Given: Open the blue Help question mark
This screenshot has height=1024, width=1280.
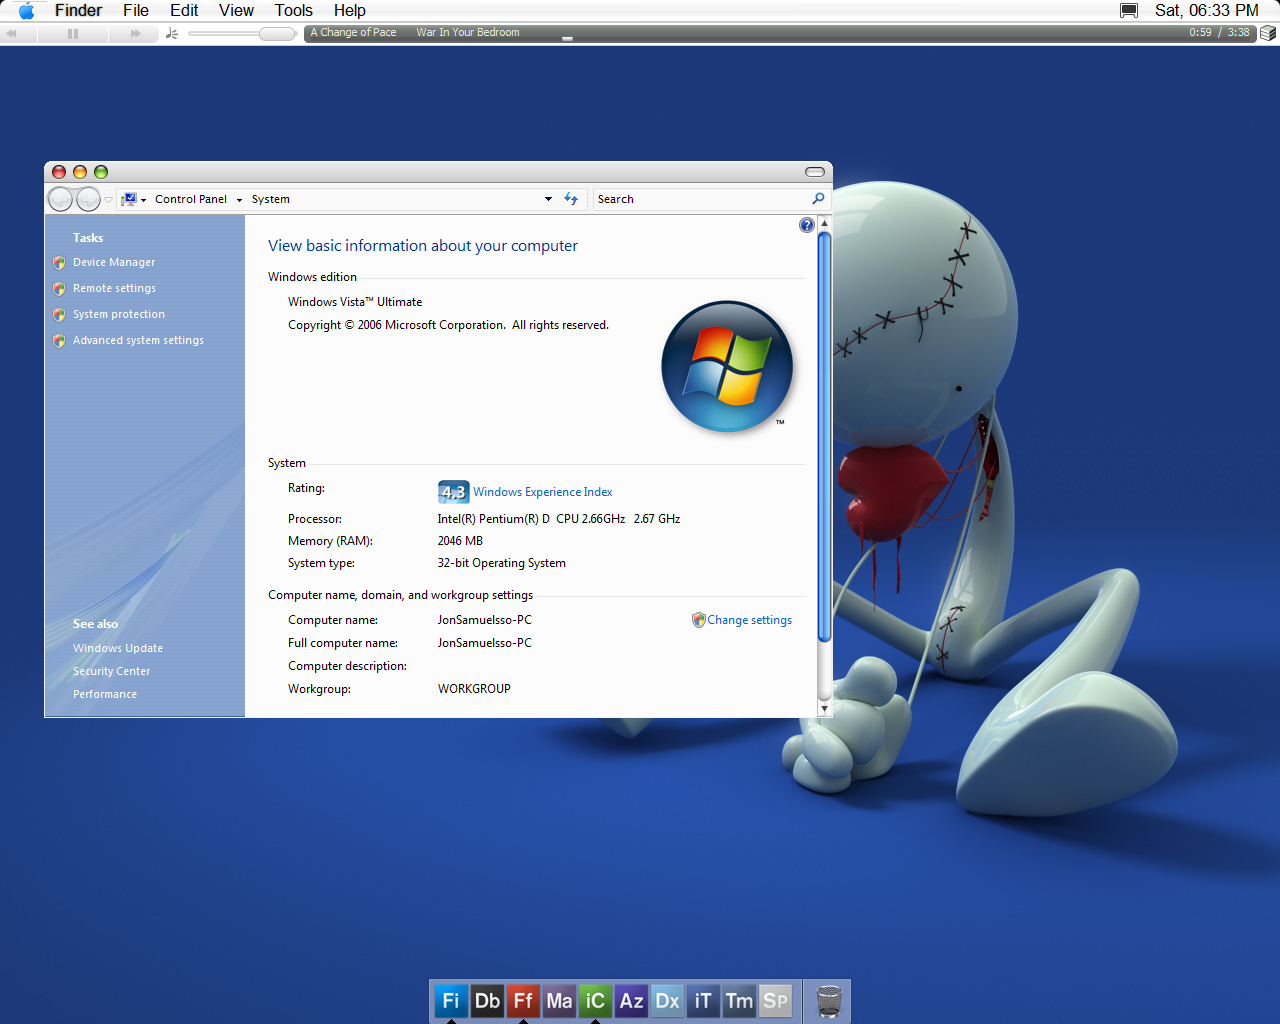Looking at the screenshot, I should click(x=807, y=226).
